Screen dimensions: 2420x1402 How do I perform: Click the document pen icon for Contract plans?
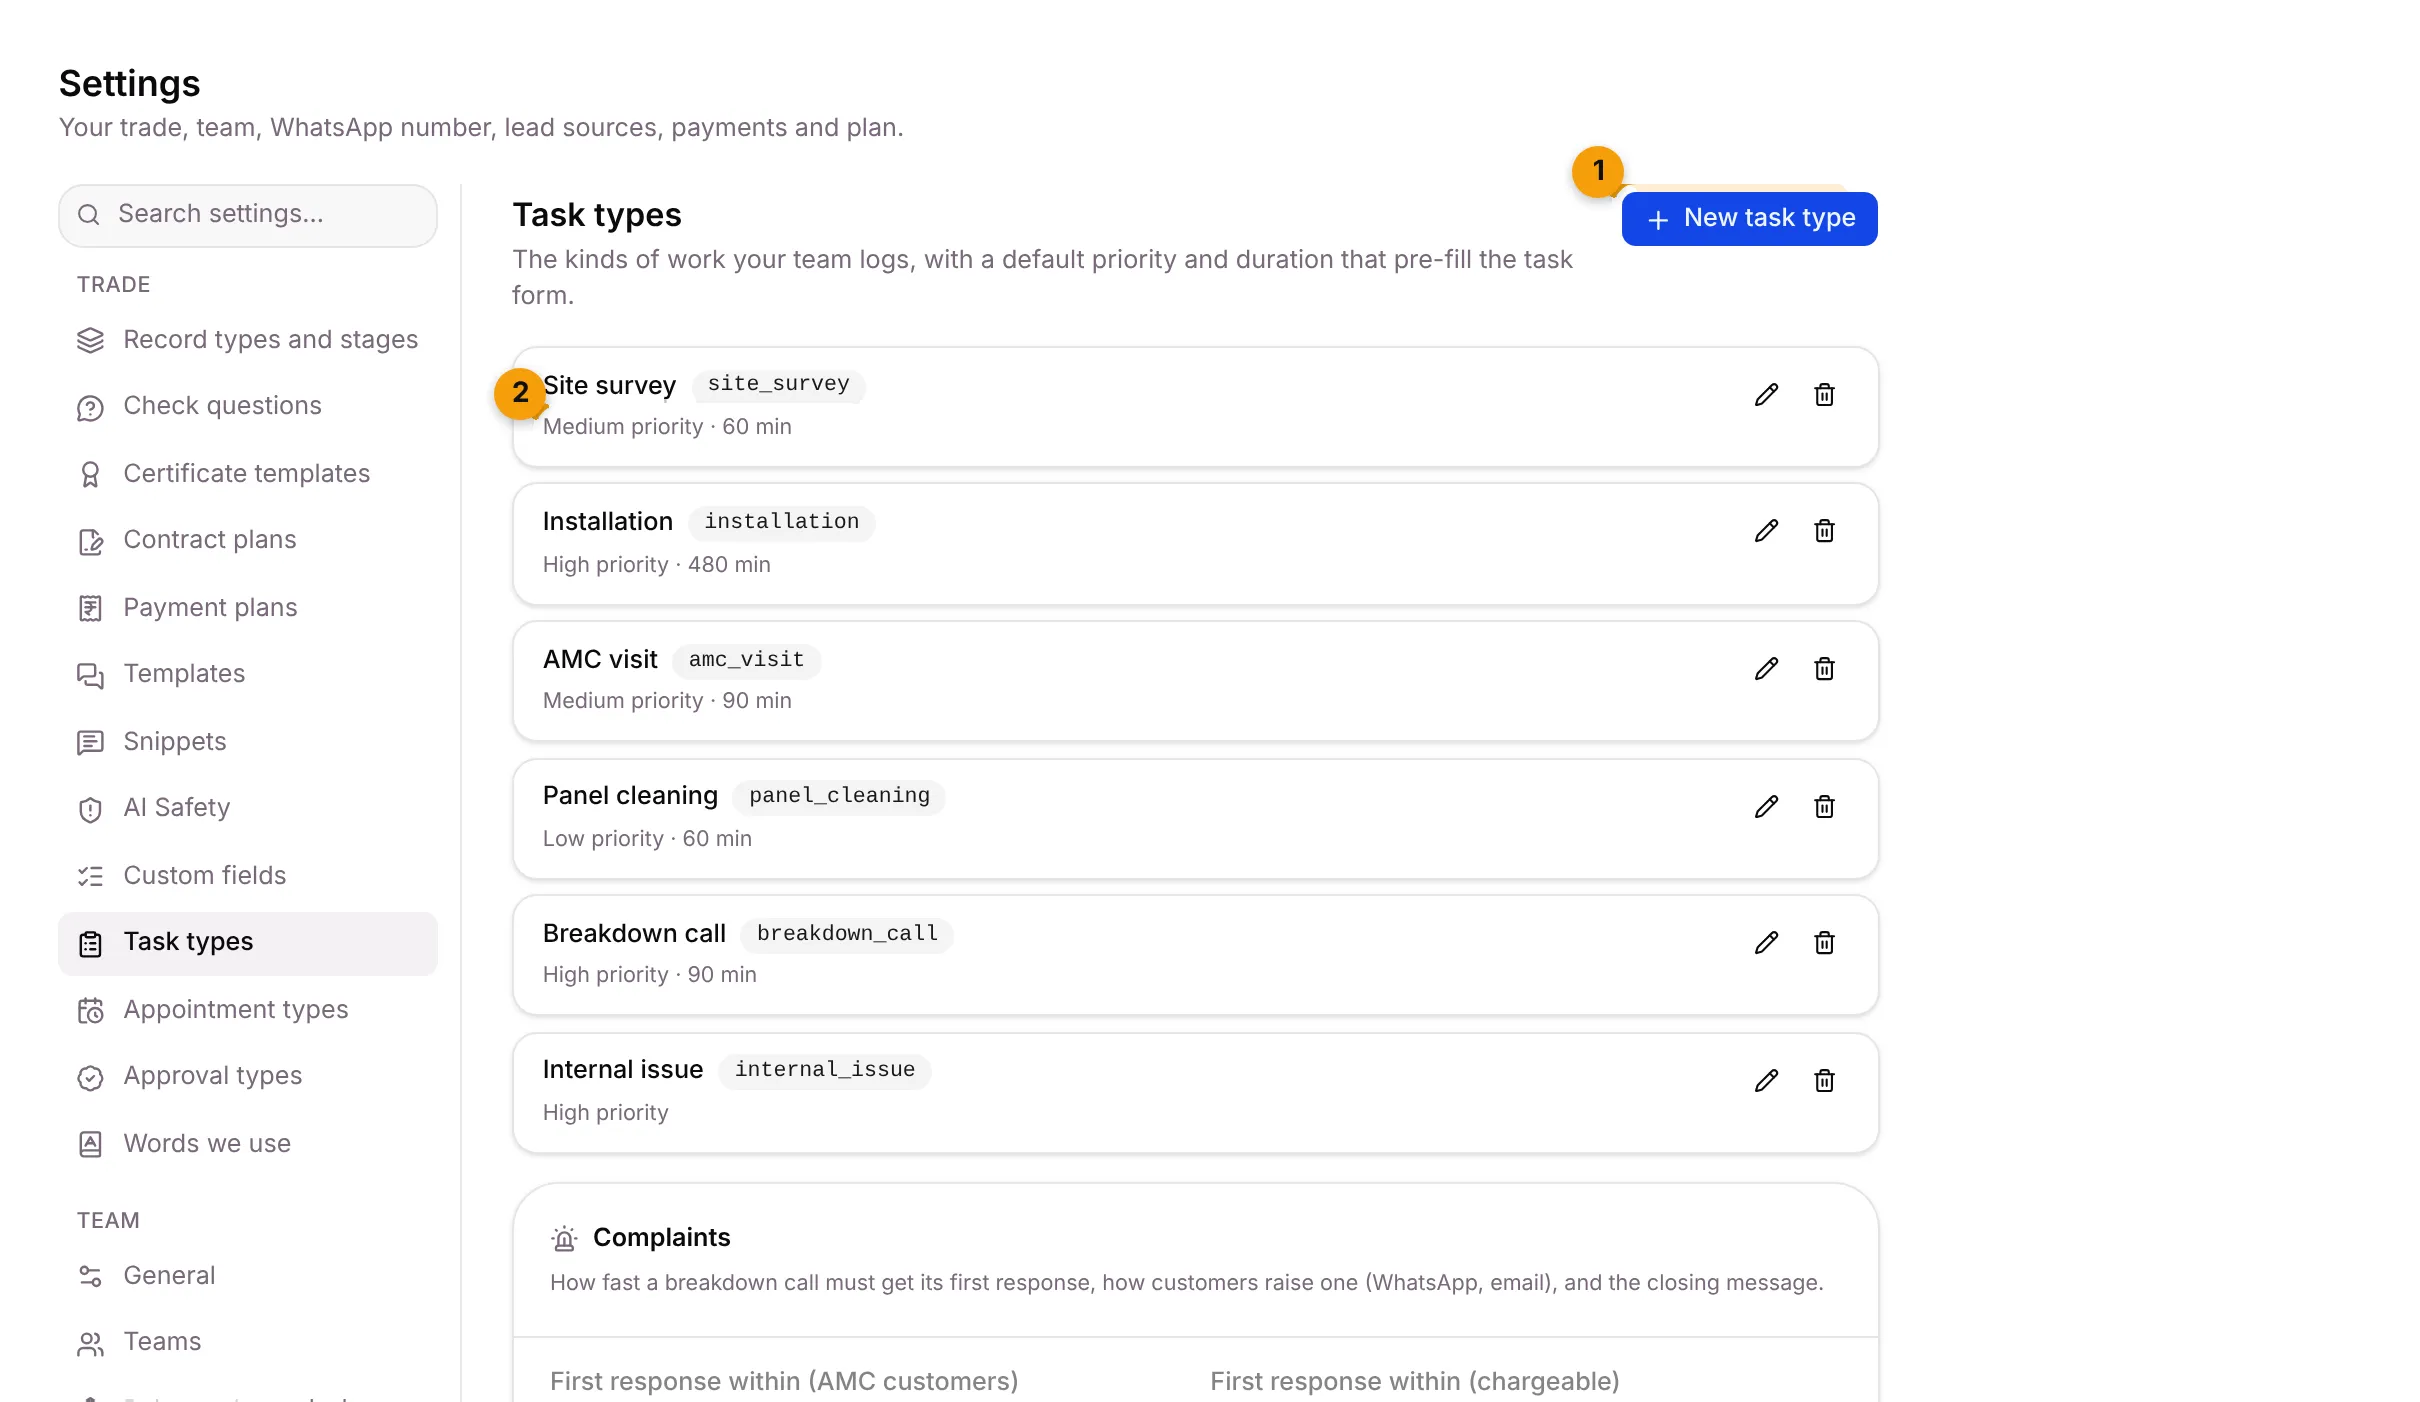tap(90, 542)
